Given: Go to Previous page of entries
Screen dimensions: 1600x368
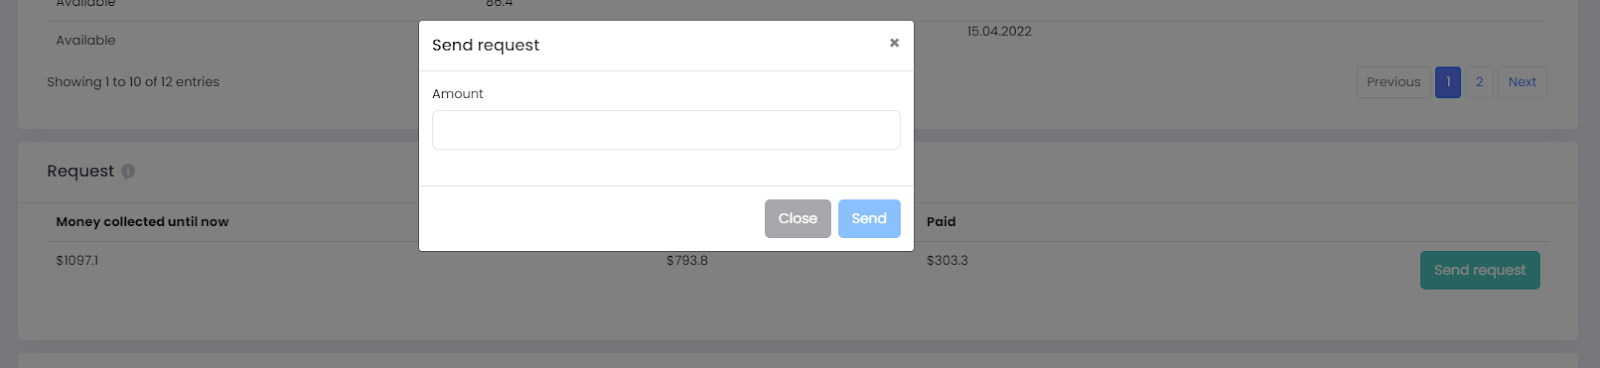Looking at the screenshot, I should [1393, 82].
